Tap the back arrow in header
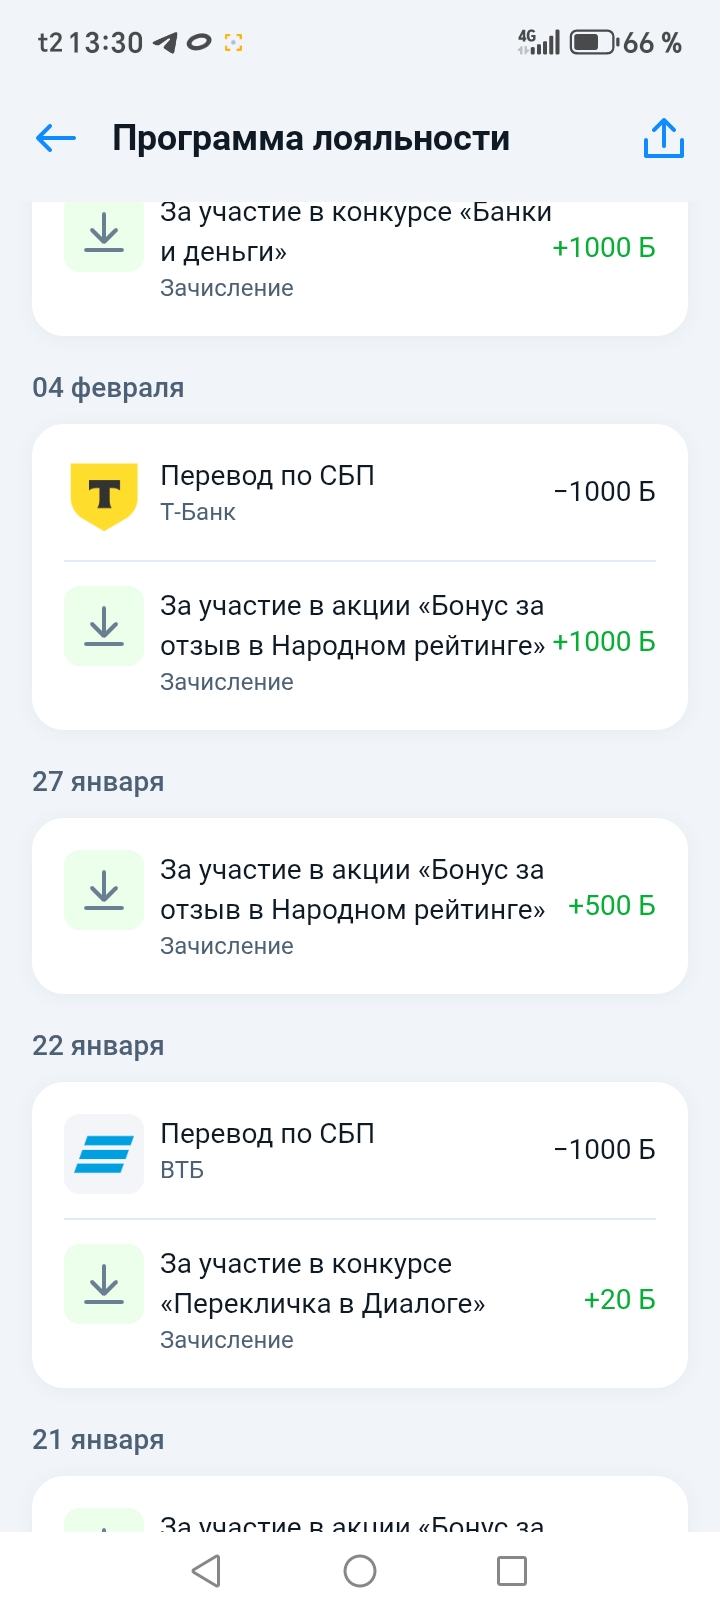The height and width of the screenshot is (1610, 720). [56, 138]
